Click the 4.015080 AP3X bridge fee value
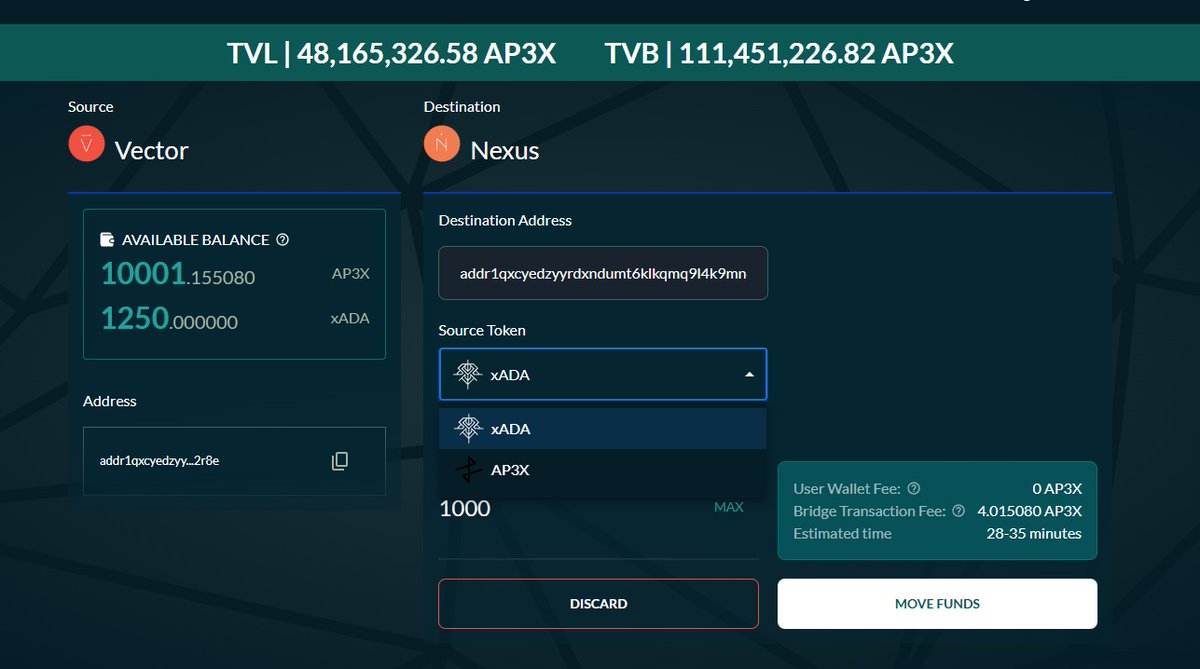 pyautogui.click(x=1030, y=511)
